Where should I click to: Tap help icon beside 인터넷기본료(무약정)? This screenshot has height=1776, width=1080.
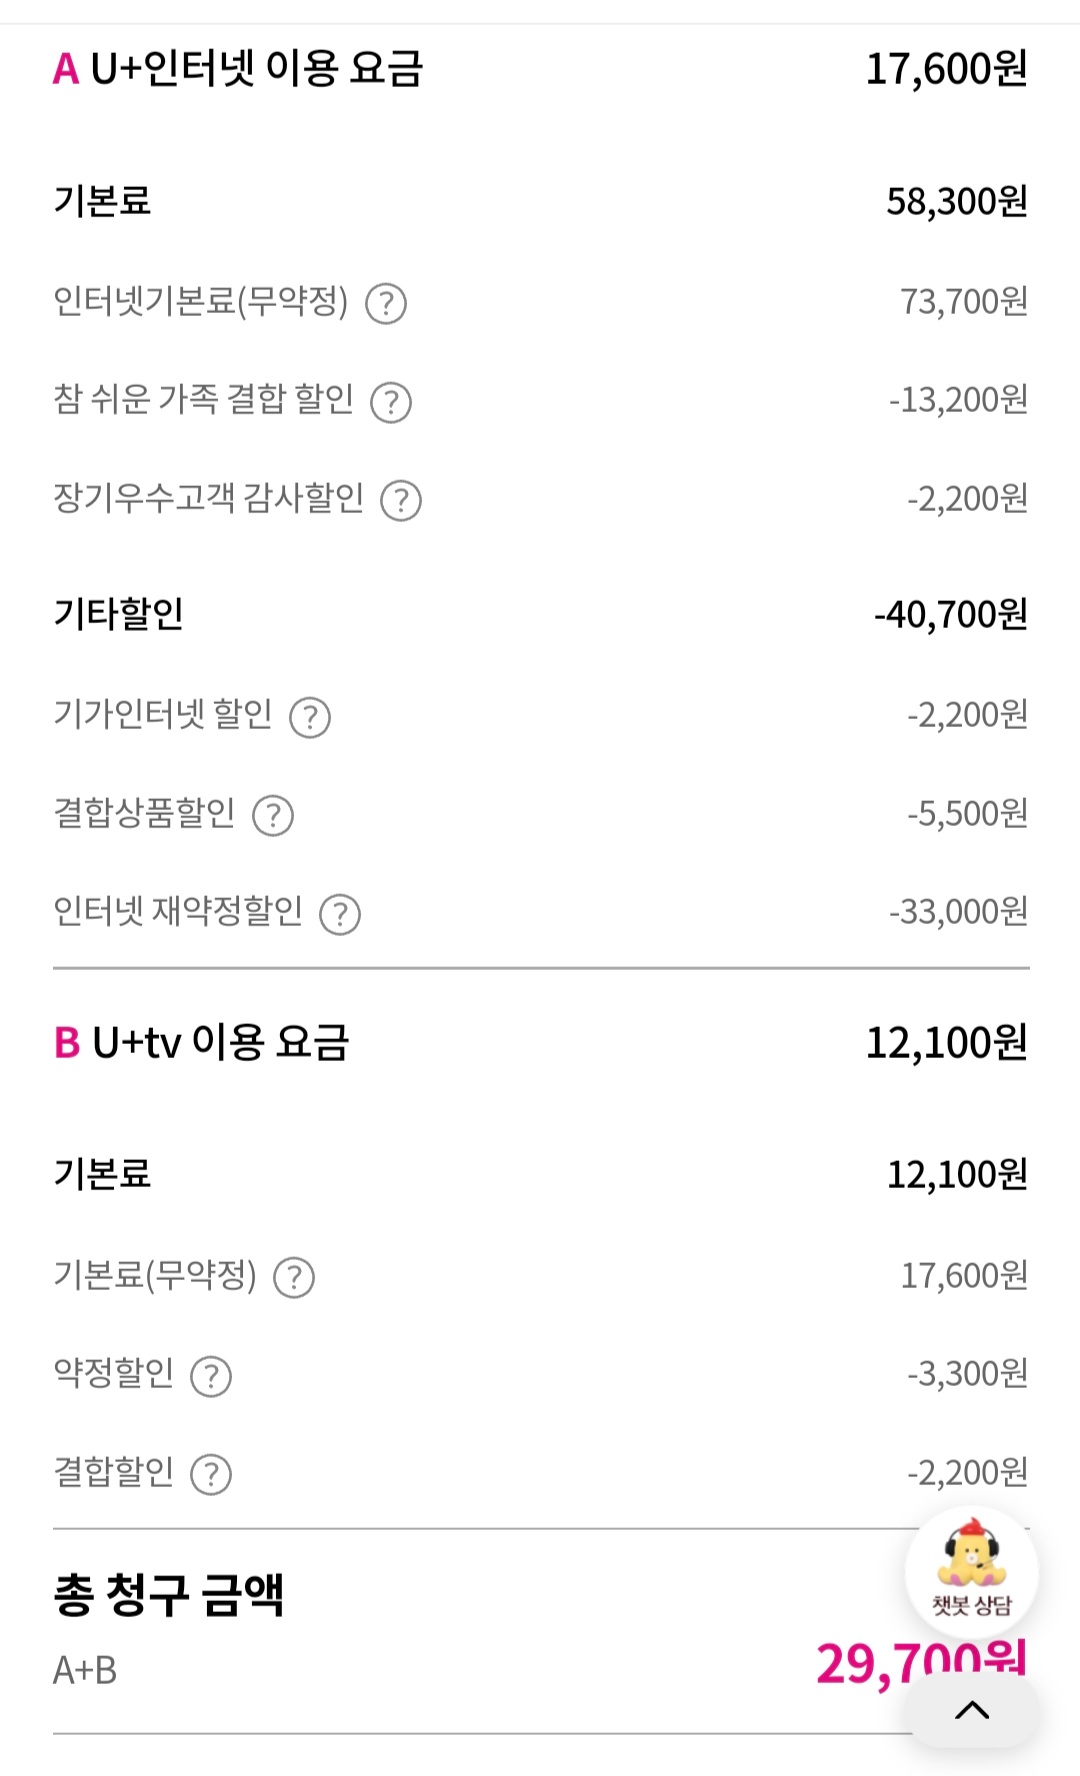(x=386, y=303)
